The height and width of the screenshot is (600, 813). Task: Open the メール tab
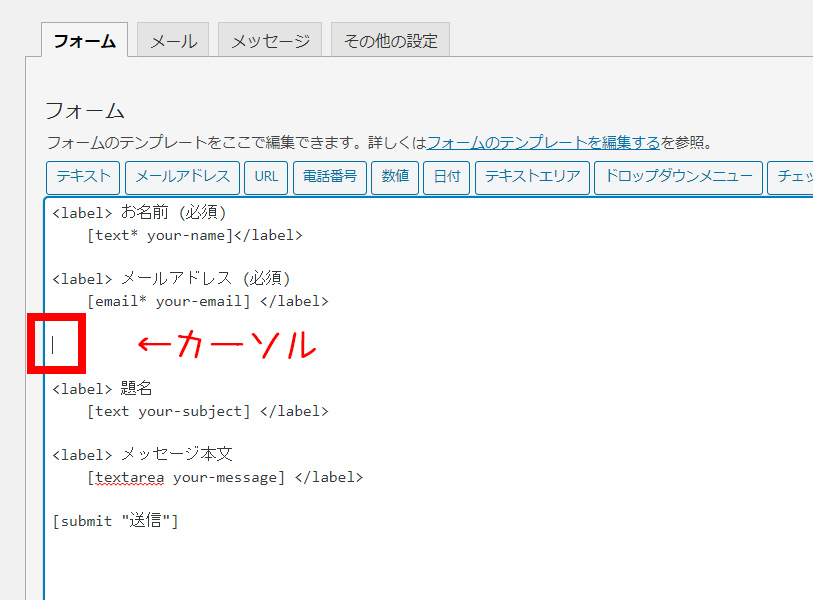click(173, 41)
